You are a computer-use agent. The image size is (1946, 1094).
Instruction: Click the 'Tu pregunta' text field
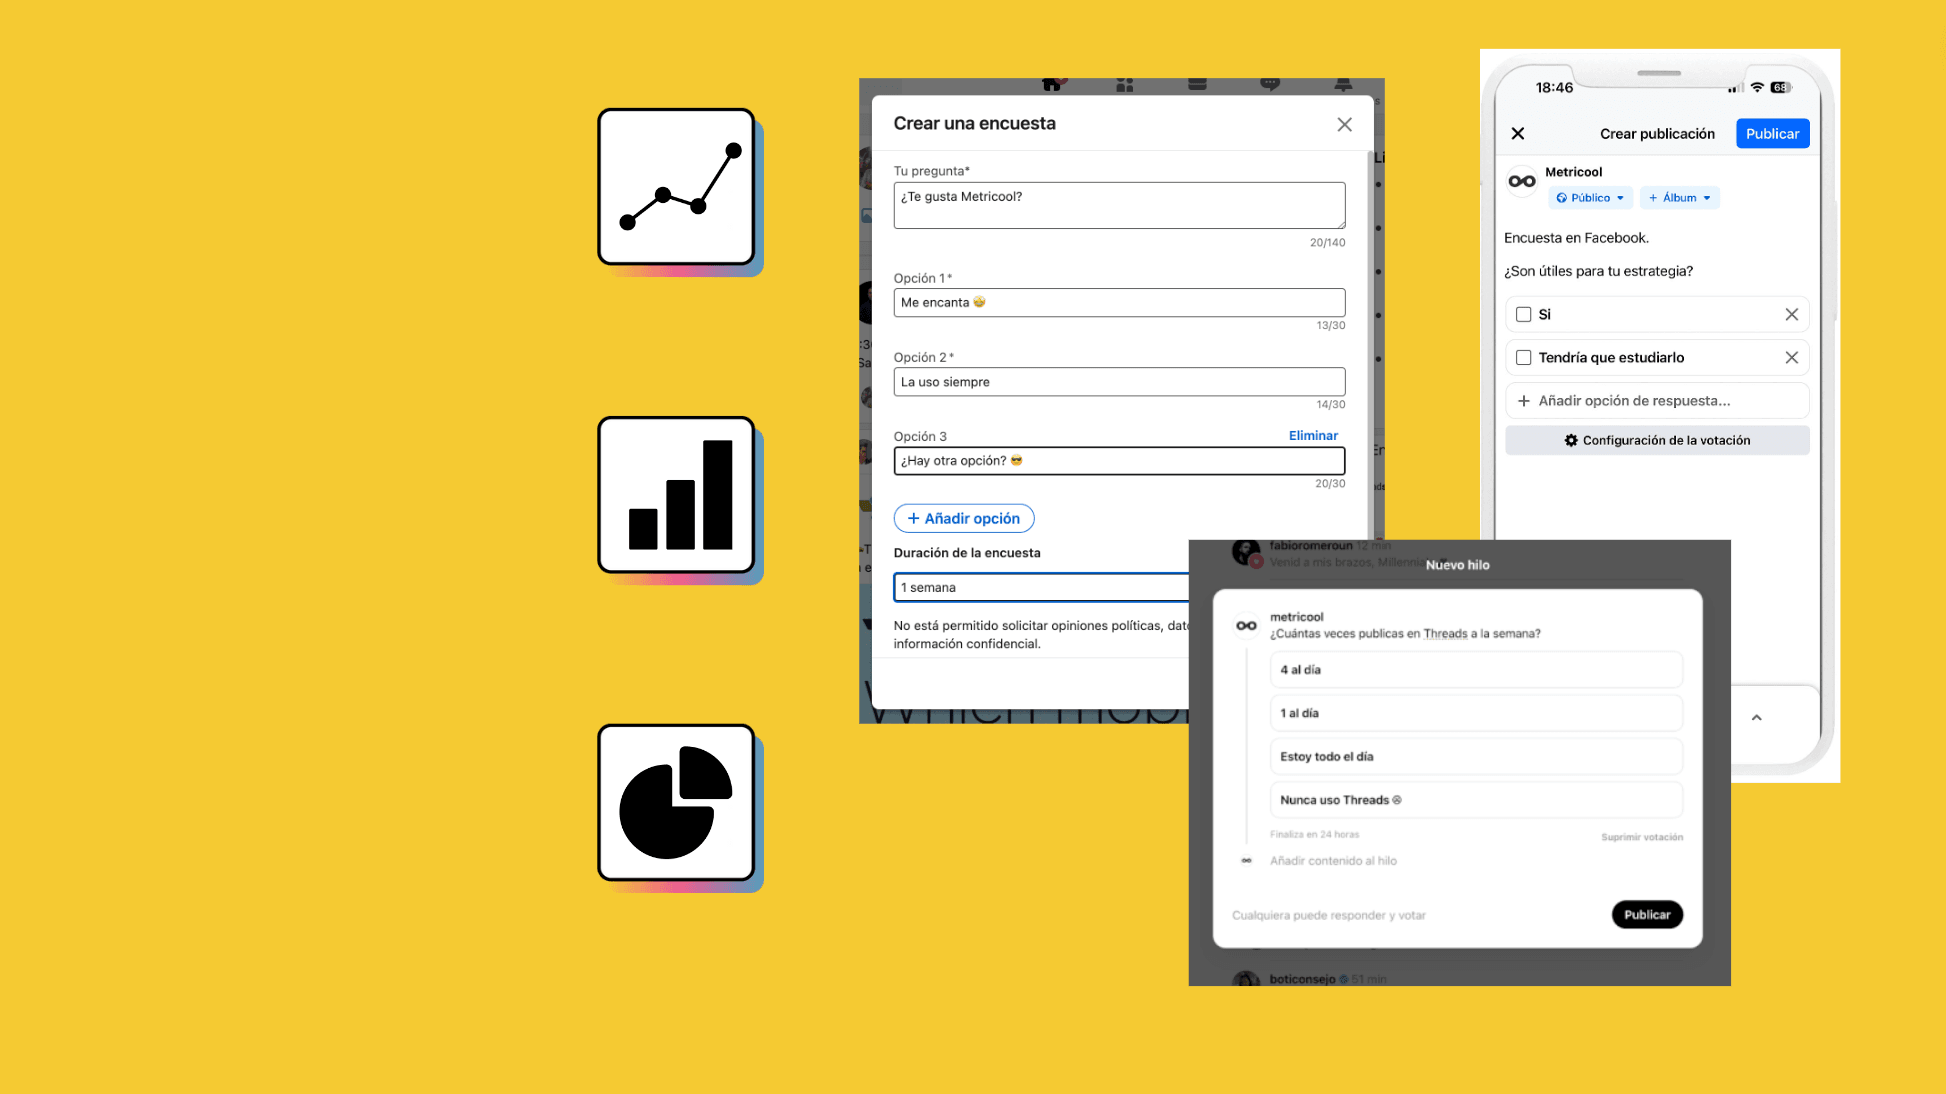pos(1118,206)
